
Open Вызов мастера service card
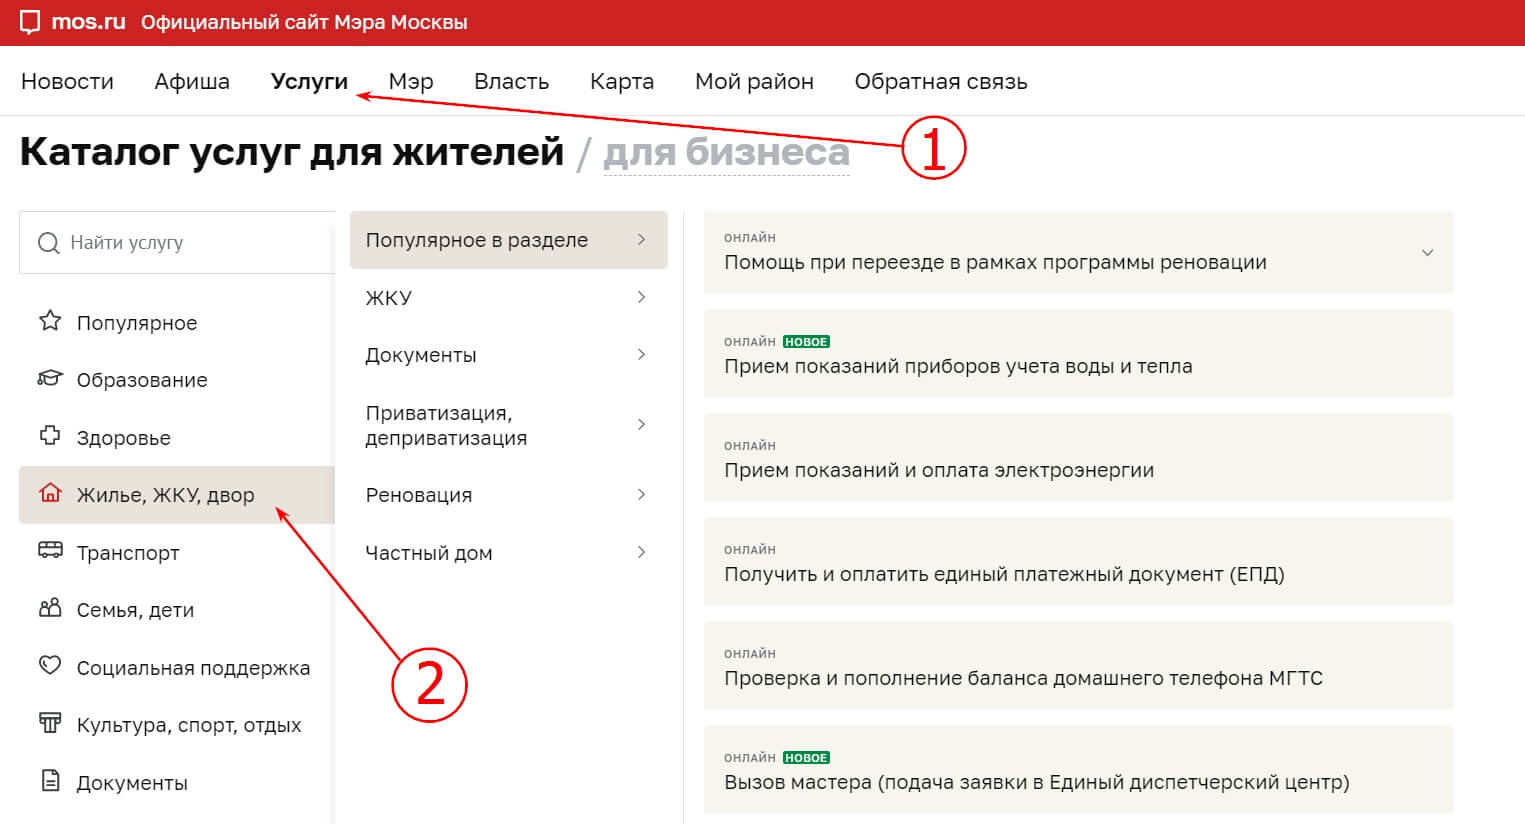click(x=1078, y=769)
